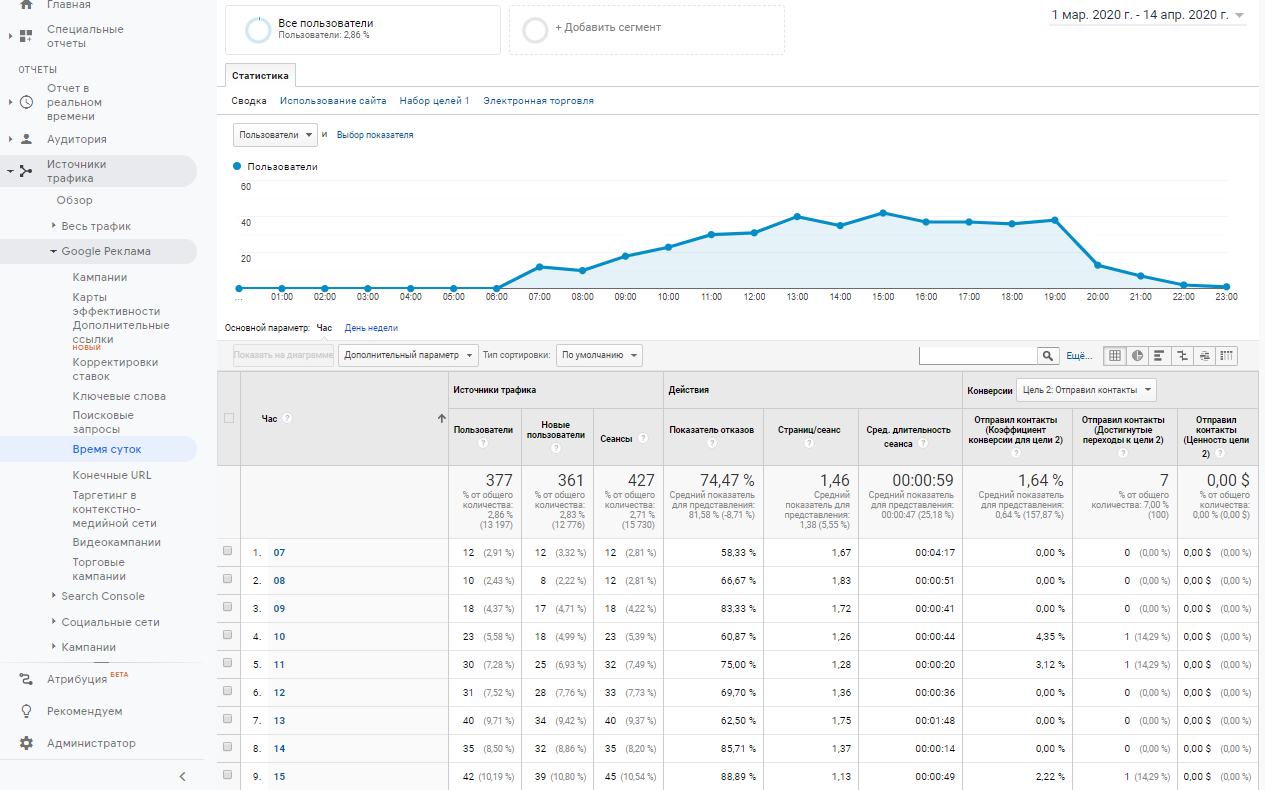Open Ключевые слова report in sidebar

point(119,396)
